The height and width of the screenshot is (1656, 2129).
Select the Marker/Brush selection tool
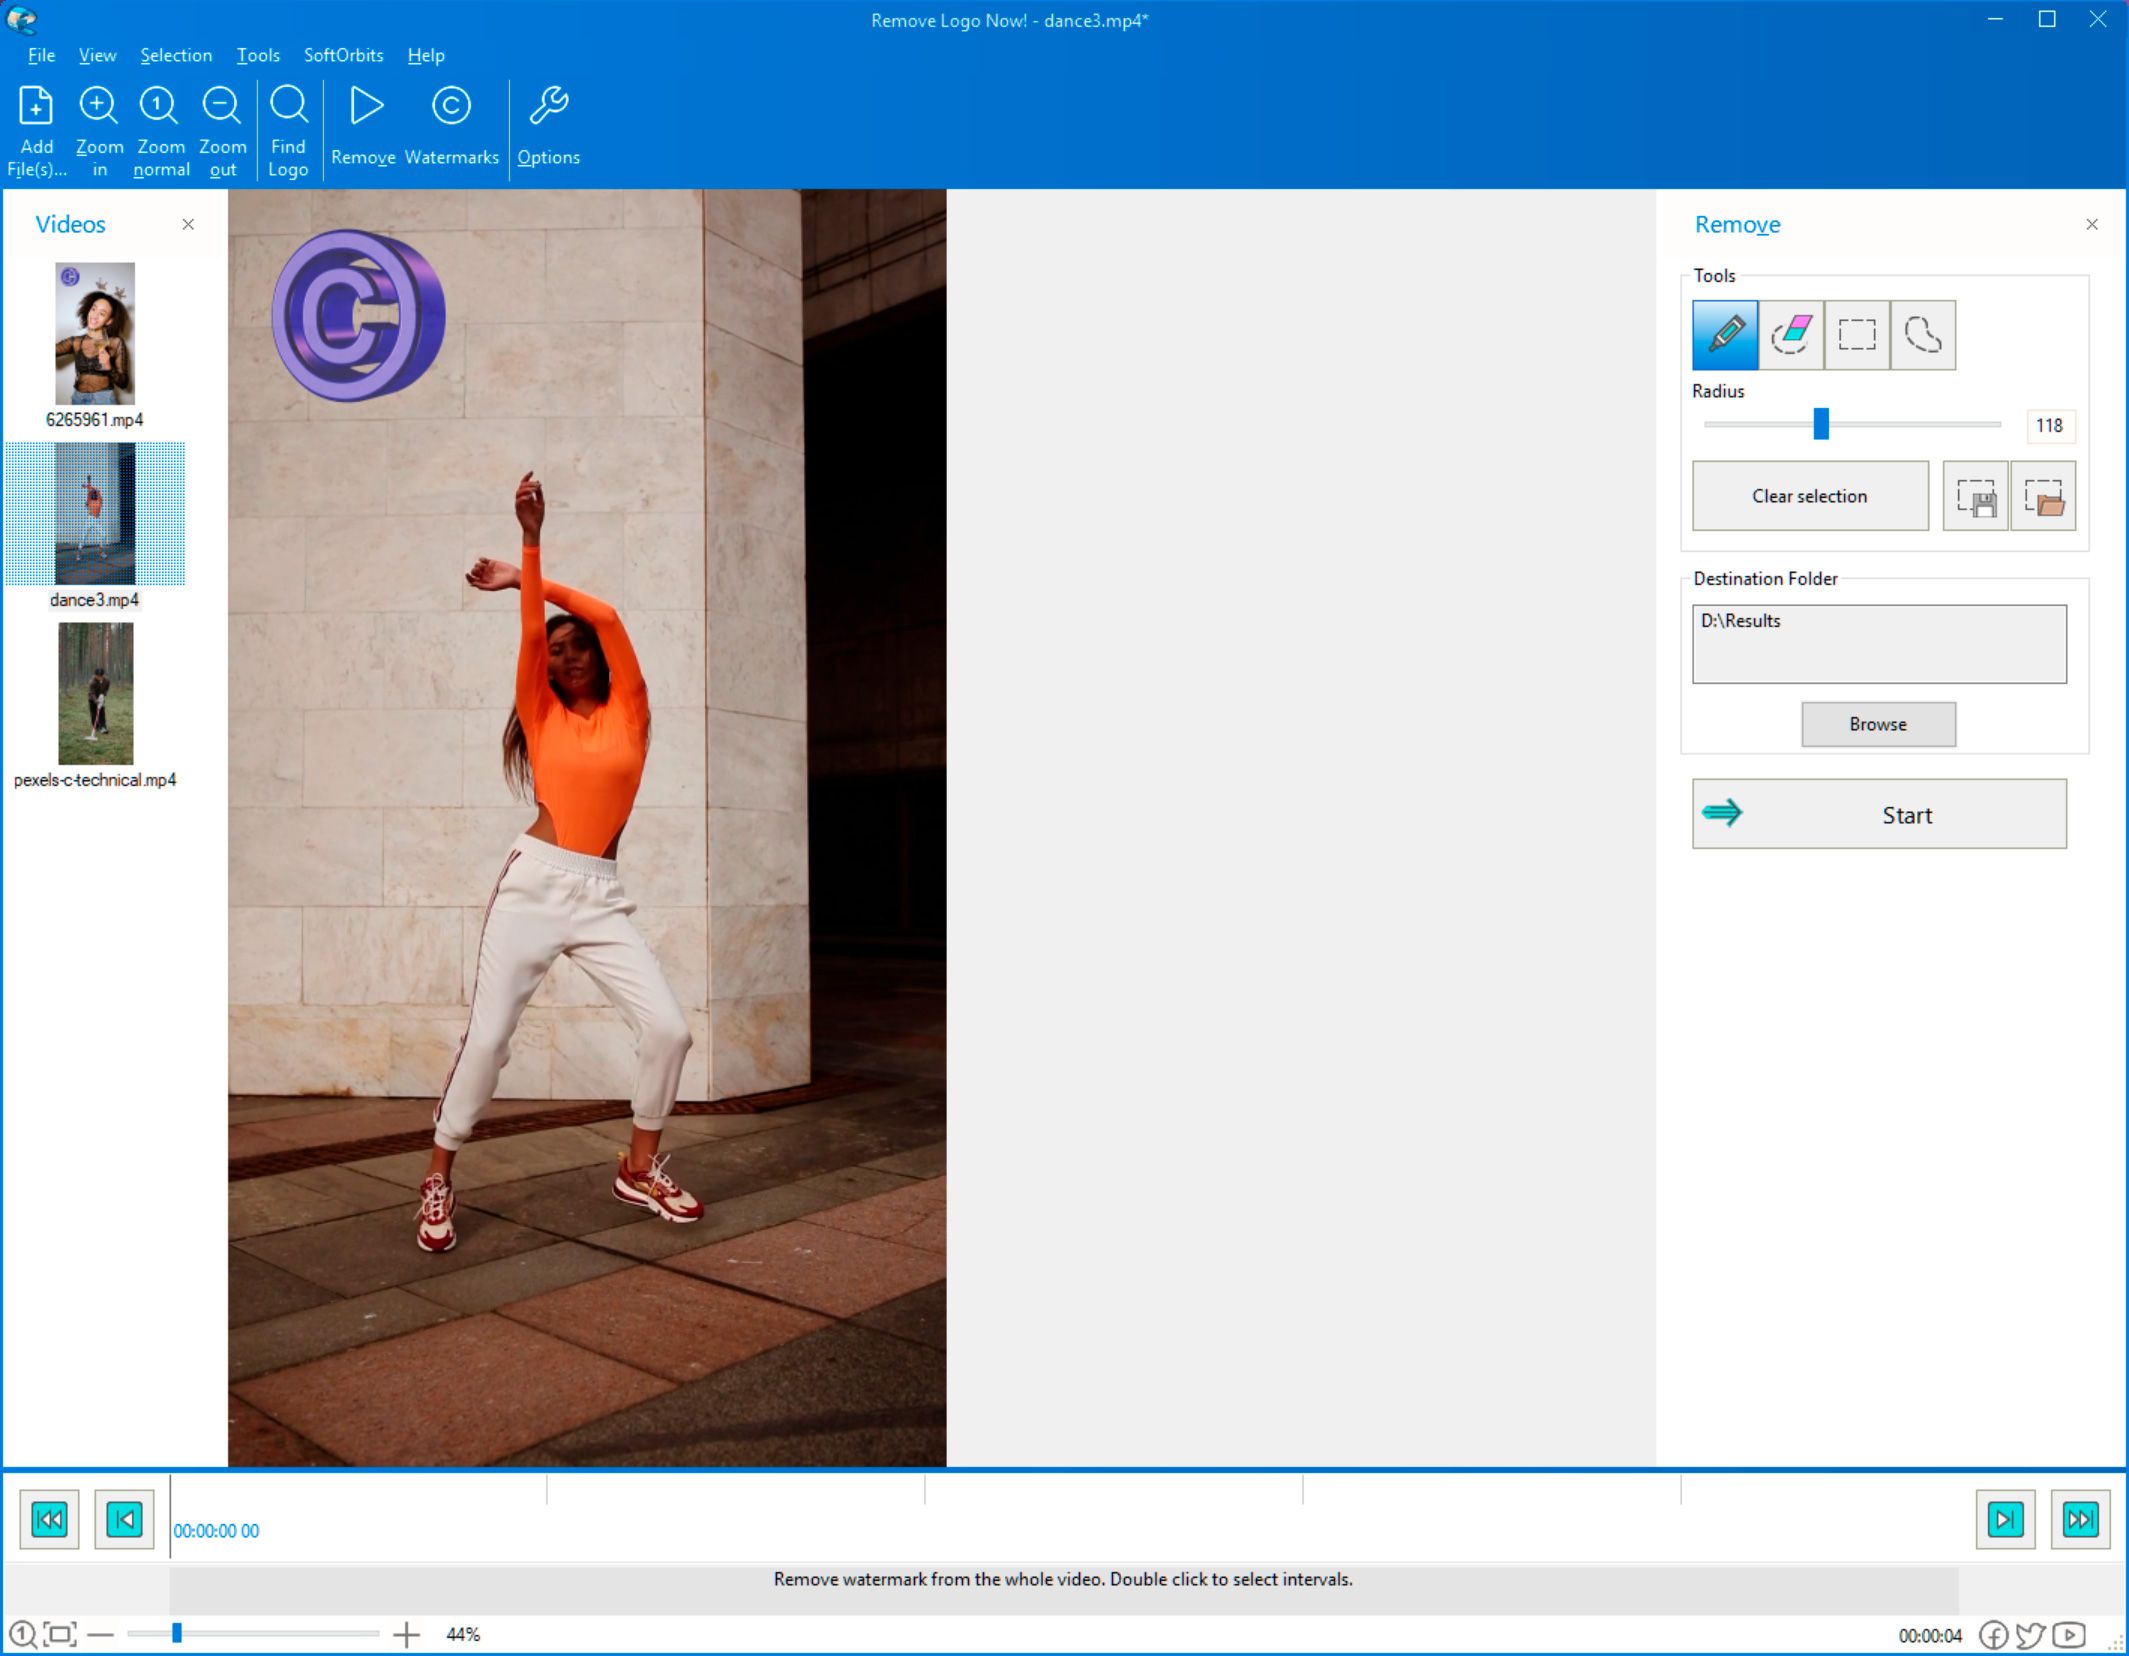pyautogui.click(x=1725, y=334)
